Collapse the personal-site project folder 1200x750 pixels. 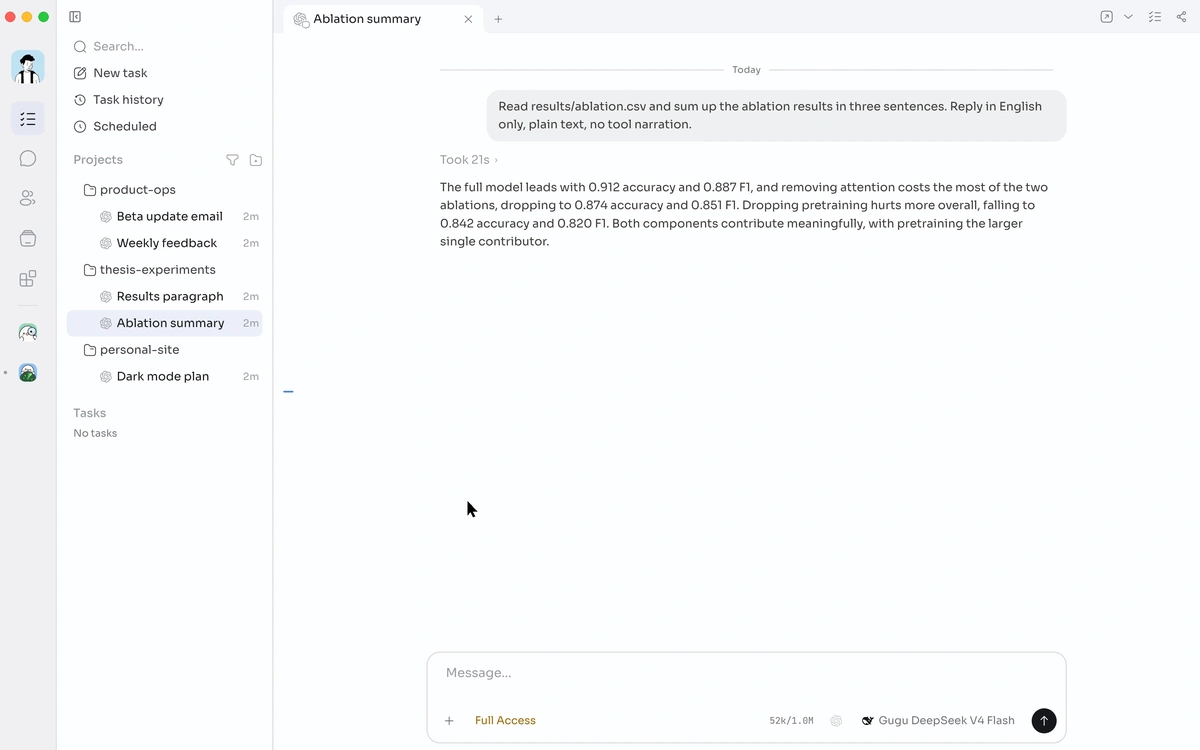[x=165, y=350]
